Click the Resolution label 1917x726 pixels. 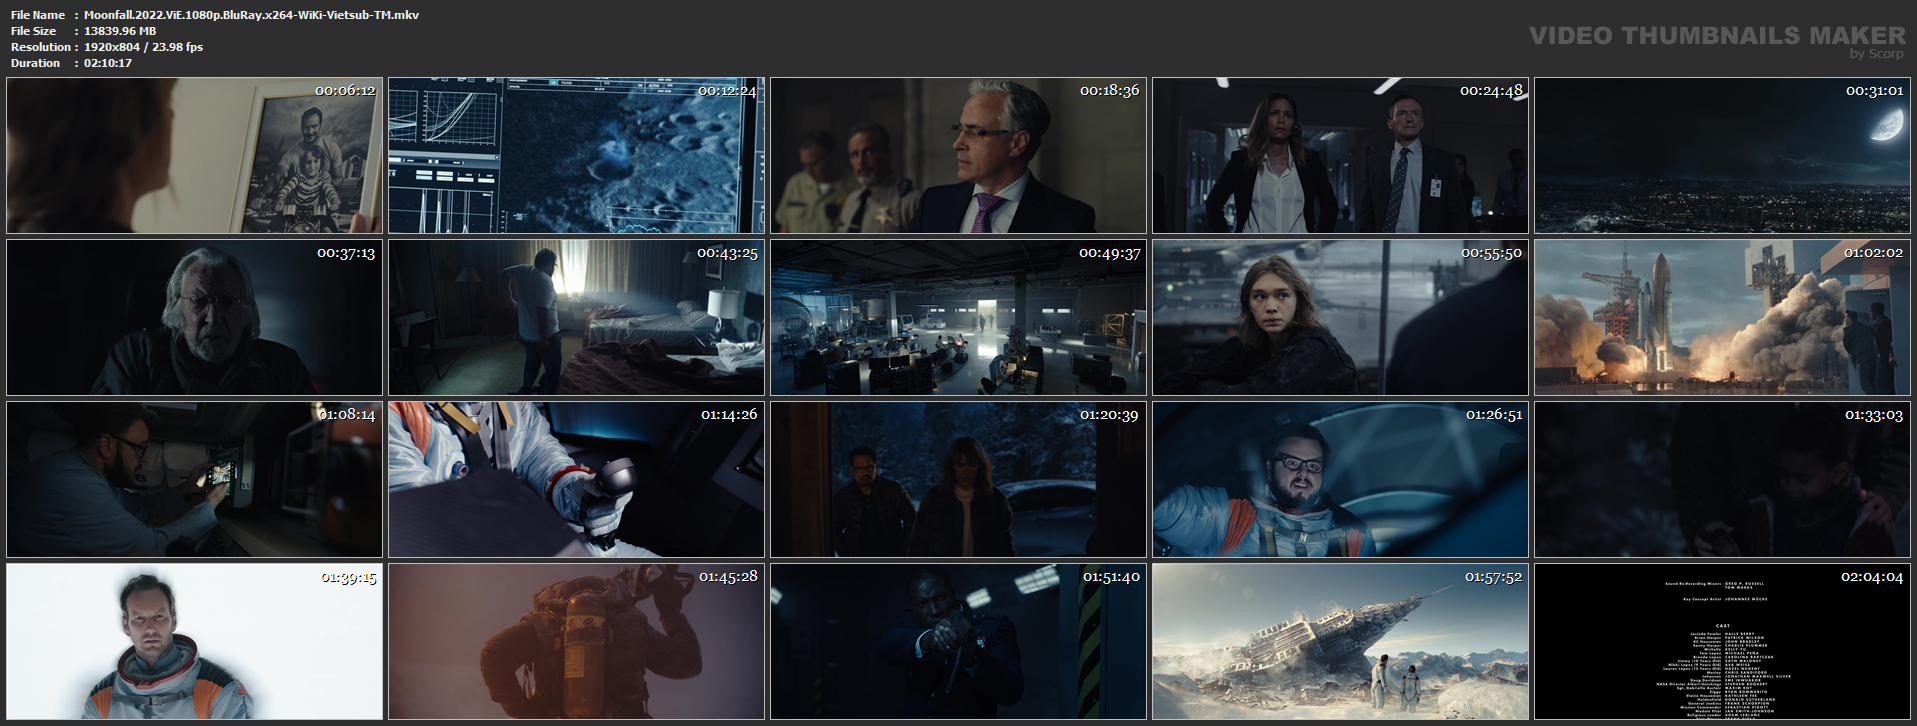point(41,47)
